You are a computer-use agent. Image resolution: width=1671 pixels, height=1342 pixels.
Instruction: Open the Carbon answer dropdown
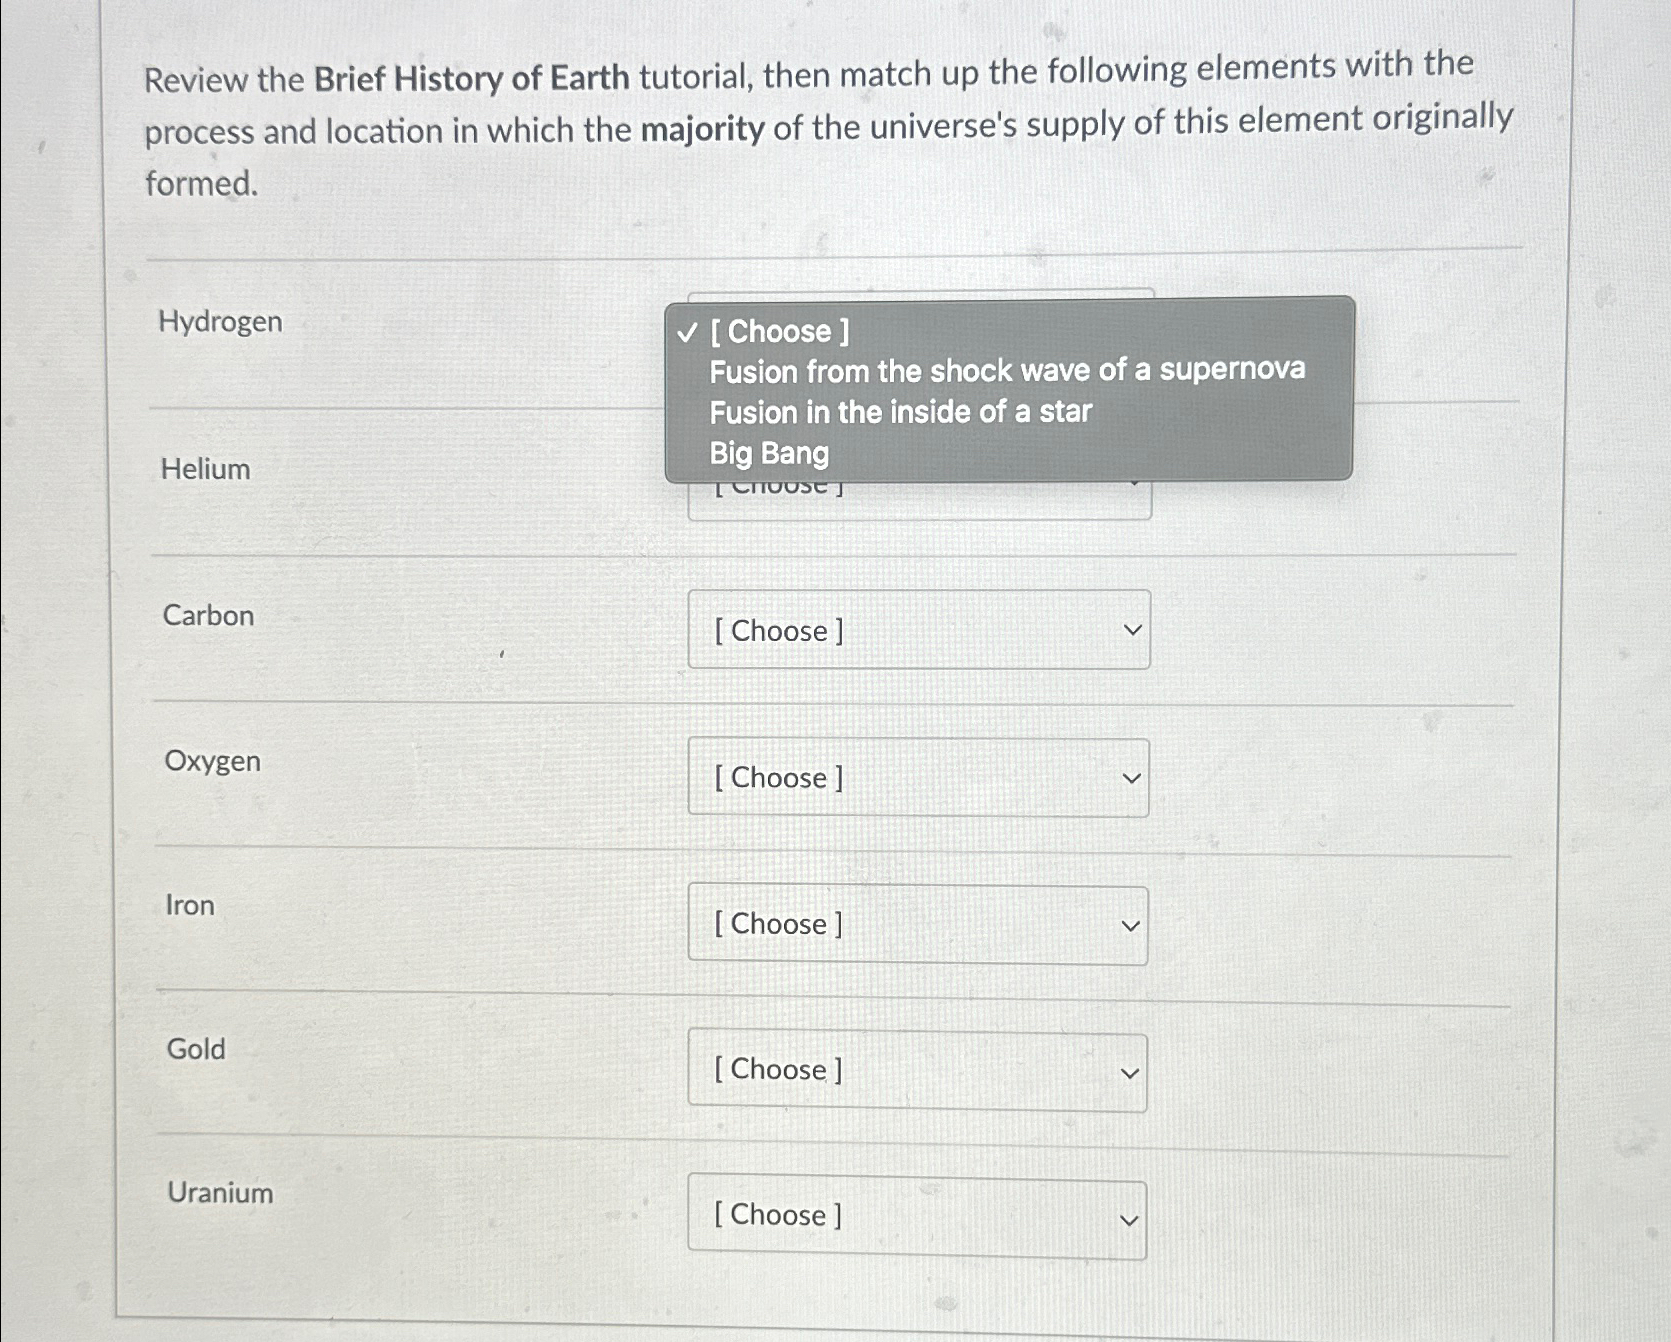click(x=917, y=631)
